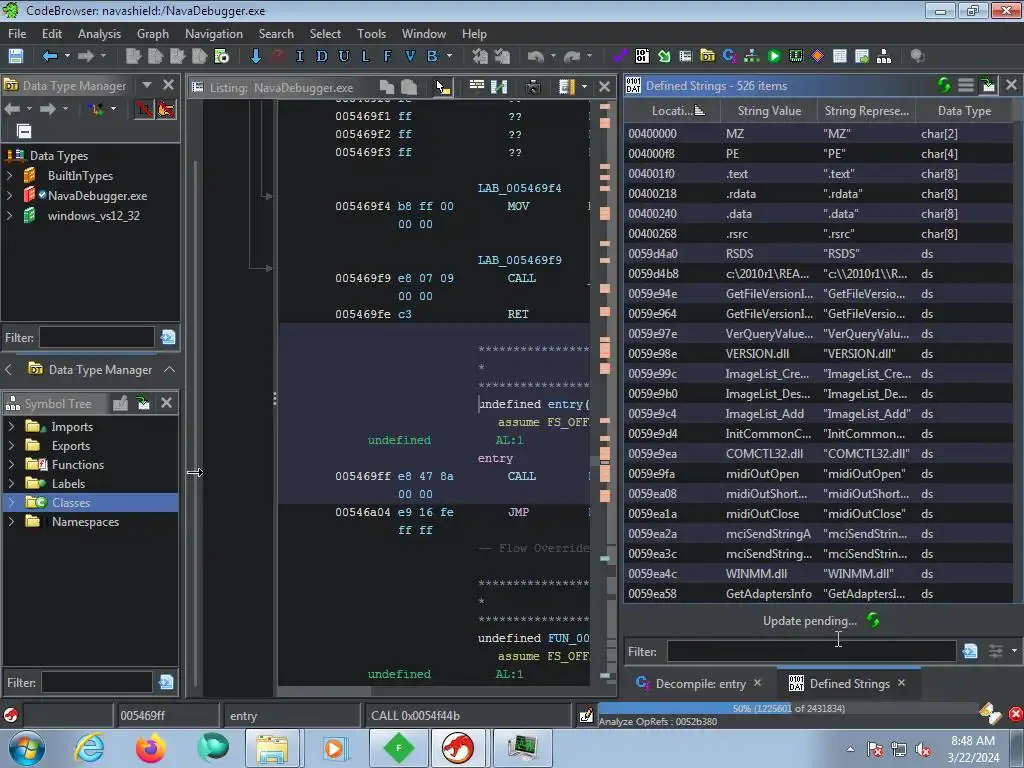Toggle selection navigation in Defined Strings panel
The image size is (1024, 768).
pos(987,85)
